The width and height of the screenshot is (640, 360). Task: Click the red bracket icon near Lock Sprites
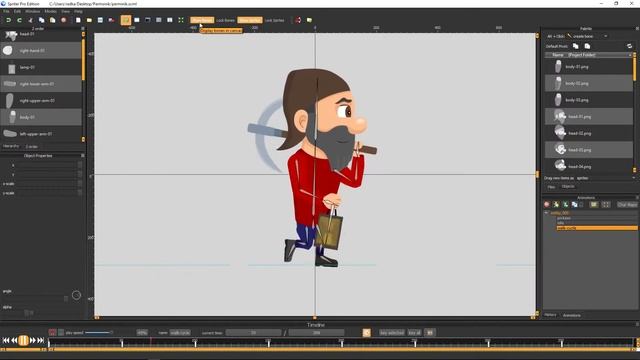pyautogui.click(x=298, y=20)
